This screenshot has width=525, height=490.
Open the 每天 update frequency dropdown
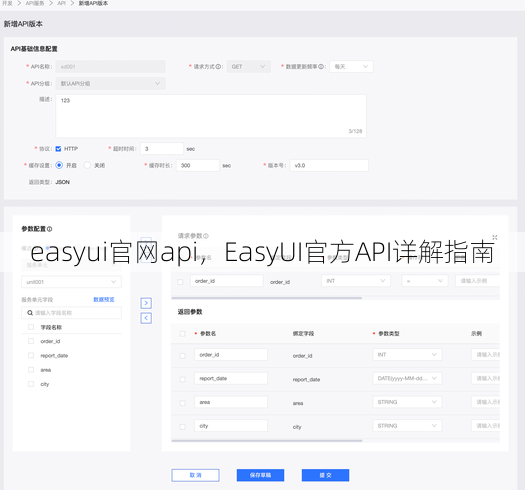click(351, 67)
